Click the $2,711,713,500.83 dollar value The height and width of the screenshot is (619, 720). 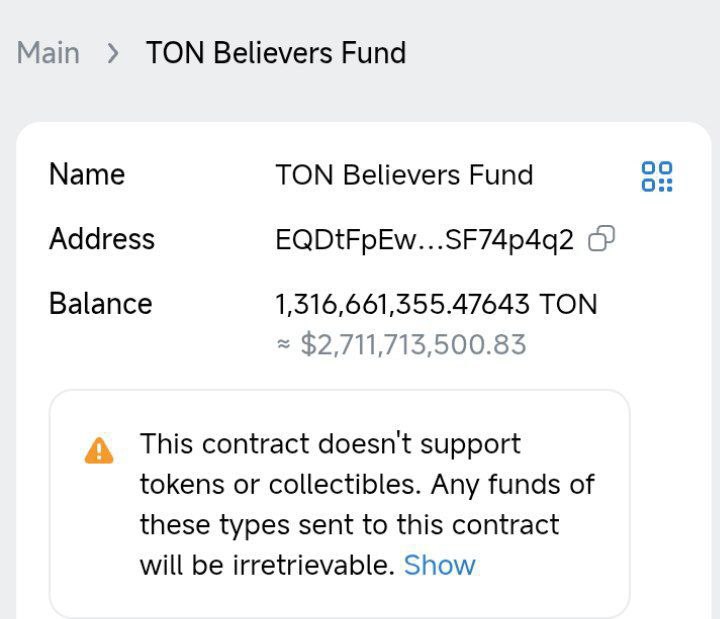point(413,345)
